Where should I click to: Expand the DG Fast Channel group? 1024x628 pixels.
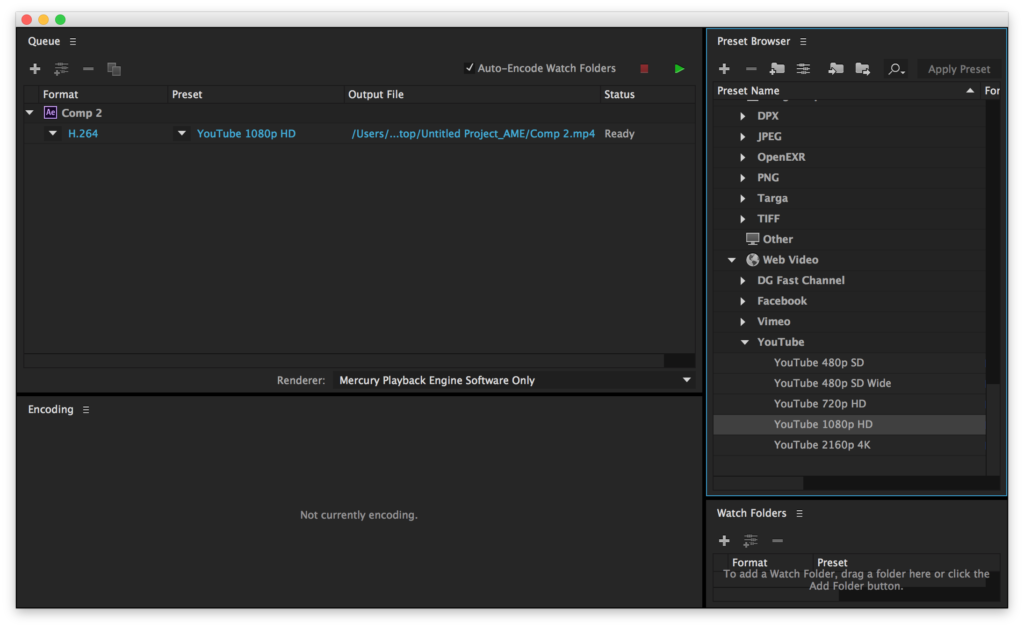point(743,281)
